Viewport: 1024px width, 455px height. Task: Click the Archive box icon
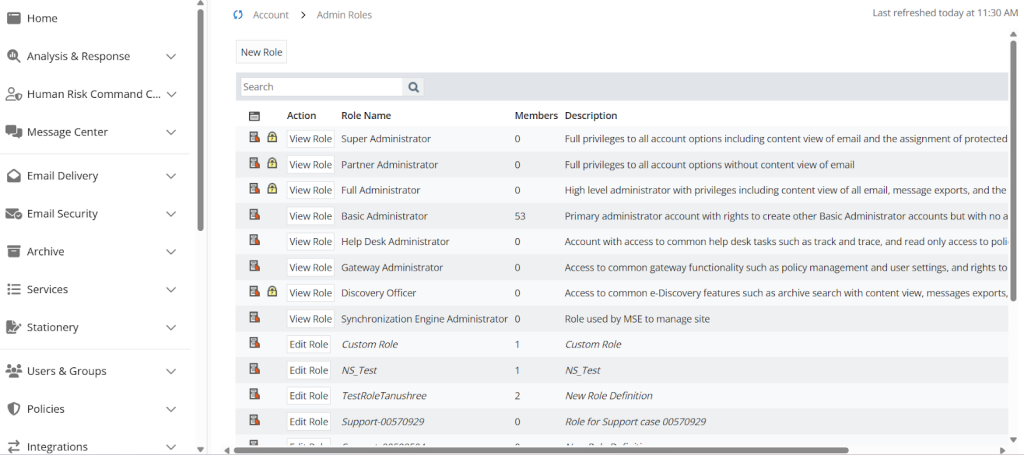point(14,251)
